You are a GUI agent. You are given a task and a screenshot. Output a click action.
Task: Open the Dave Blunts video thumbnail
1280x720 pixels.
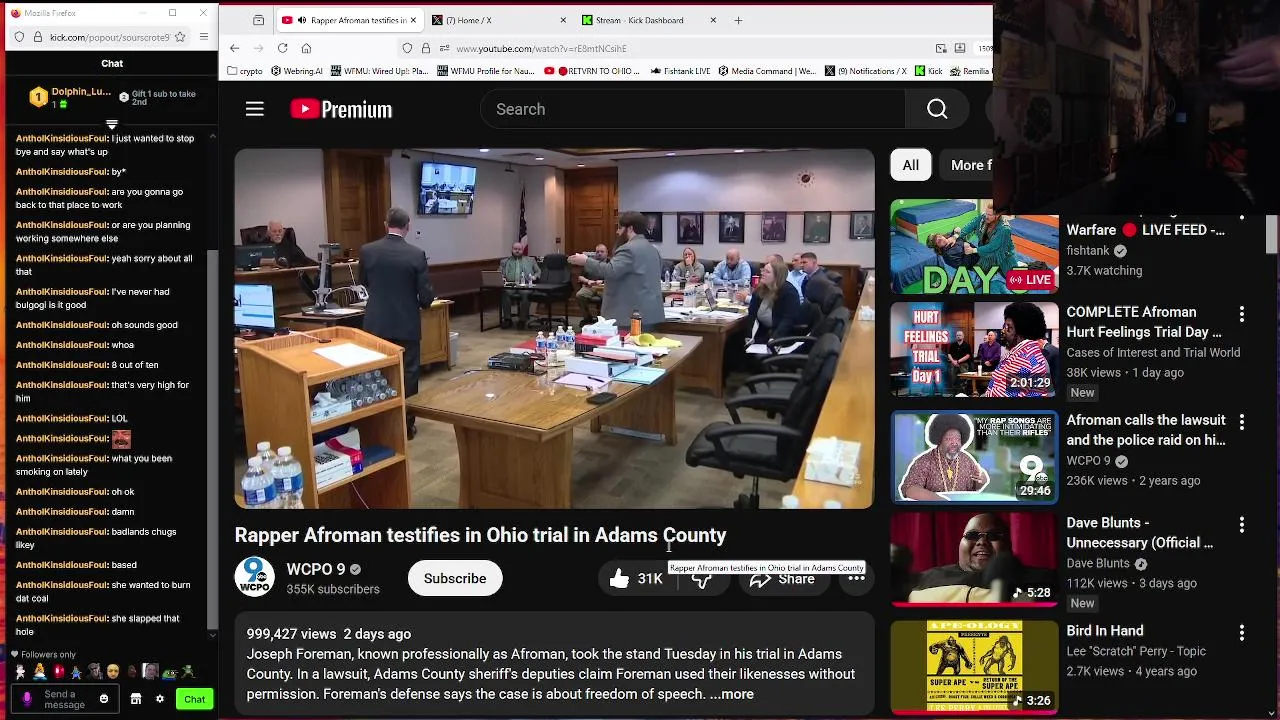[x=974, y=559]
